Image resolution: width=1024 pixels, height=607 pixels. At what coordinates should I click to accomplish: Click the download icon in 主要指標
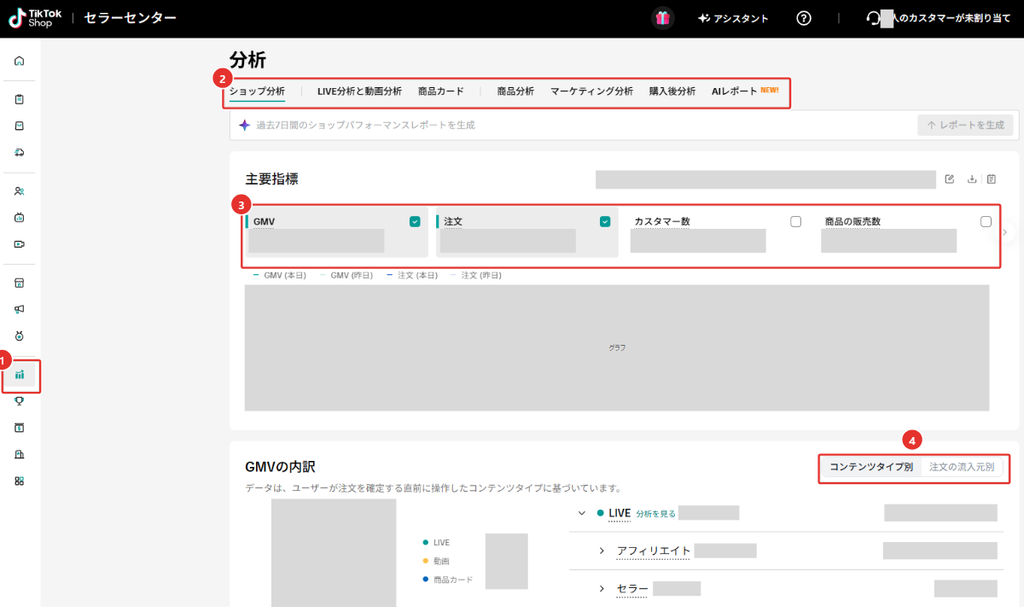[972, 179]
